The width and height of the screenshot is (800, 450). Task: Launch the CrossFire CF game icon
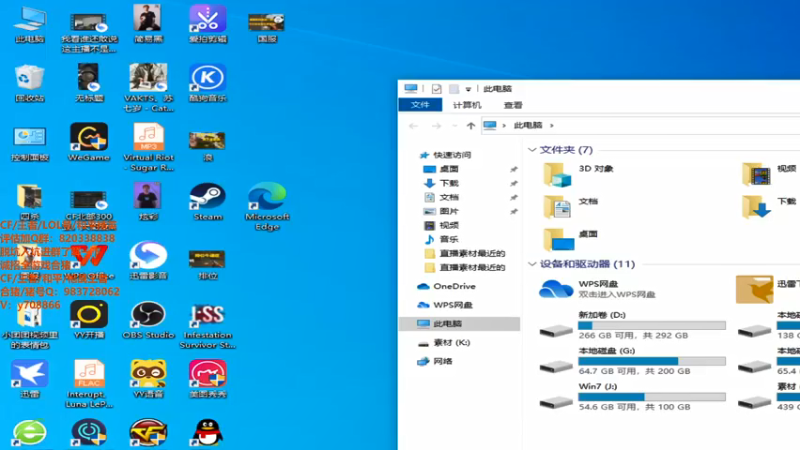[x=148, y=433]
